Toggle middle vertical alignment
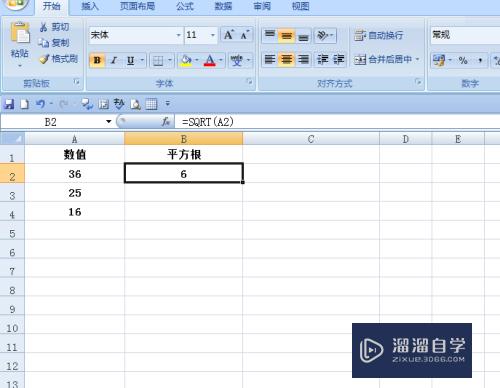 coord(286,35)
